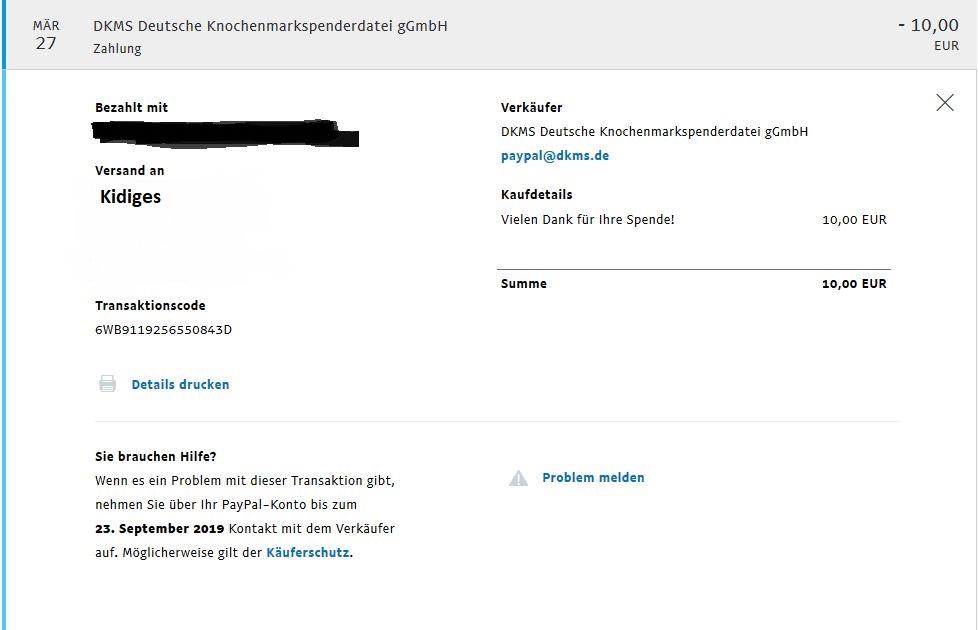Screen dimensions: 978x630
Task: Click the Vielen Dank für Ihre Spende line
Action: 588,220
